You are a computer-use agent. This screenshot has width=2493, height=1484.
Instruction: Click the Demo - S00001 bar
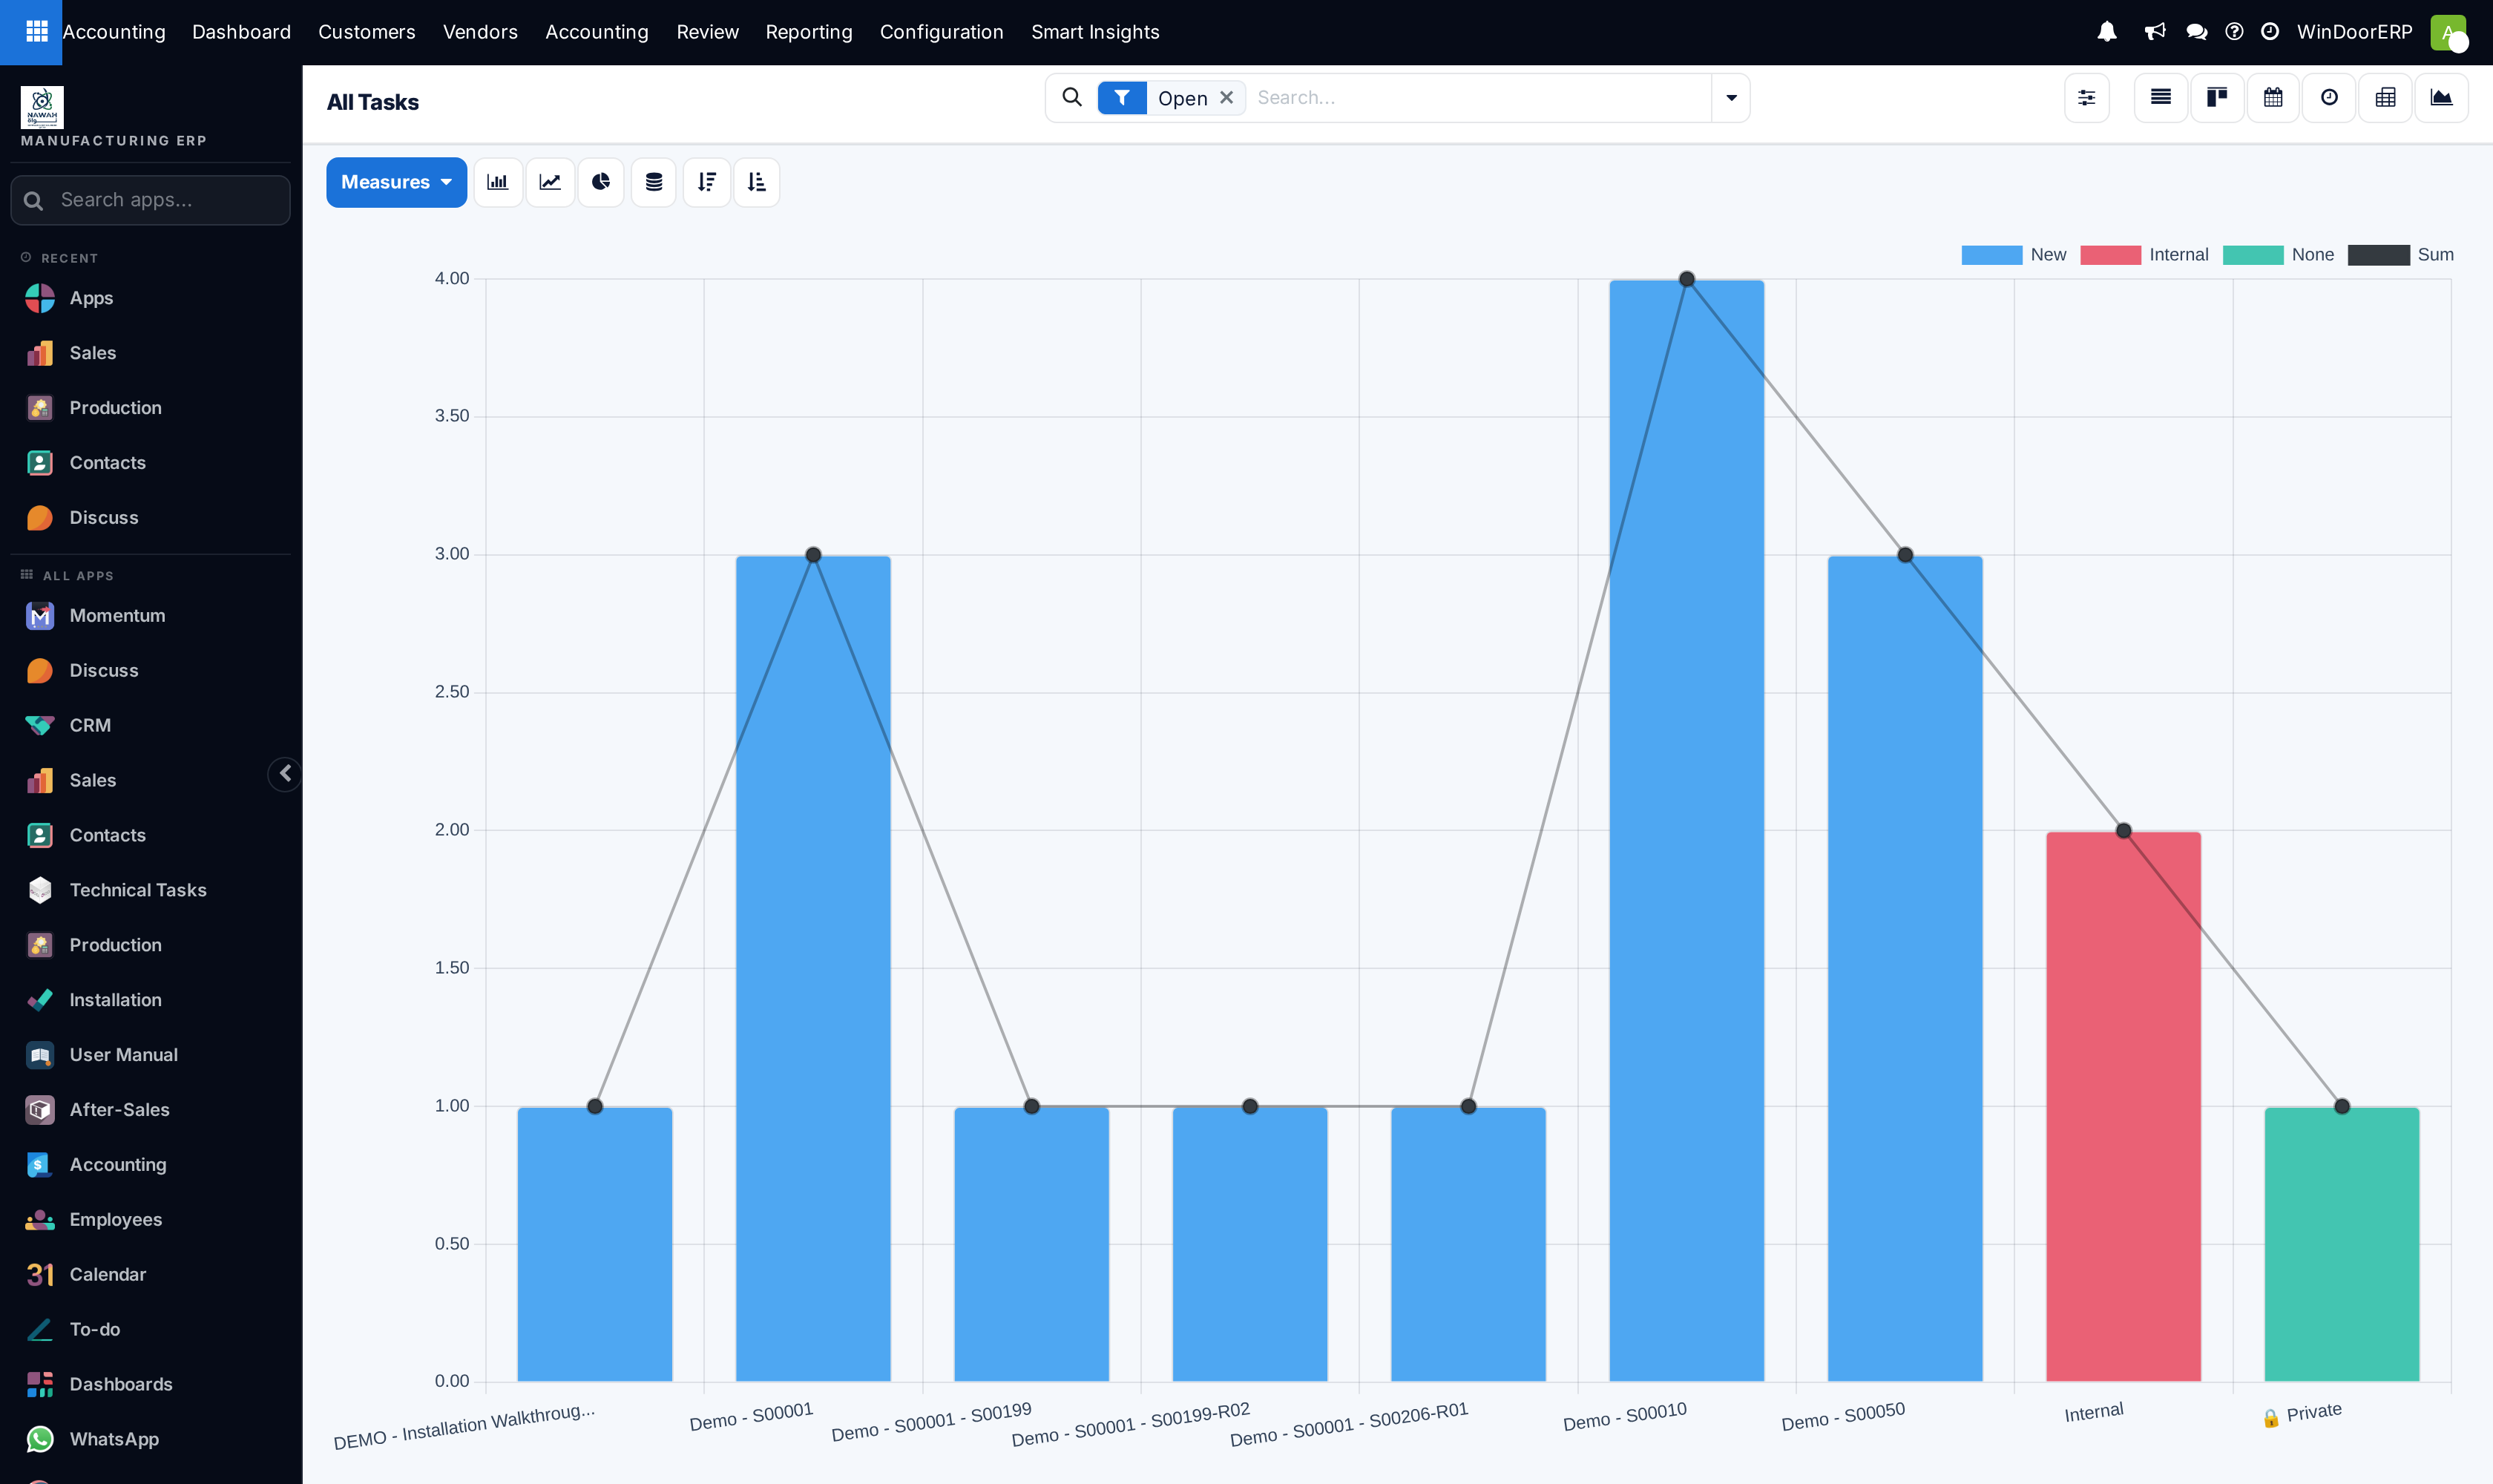coord(813,968)
